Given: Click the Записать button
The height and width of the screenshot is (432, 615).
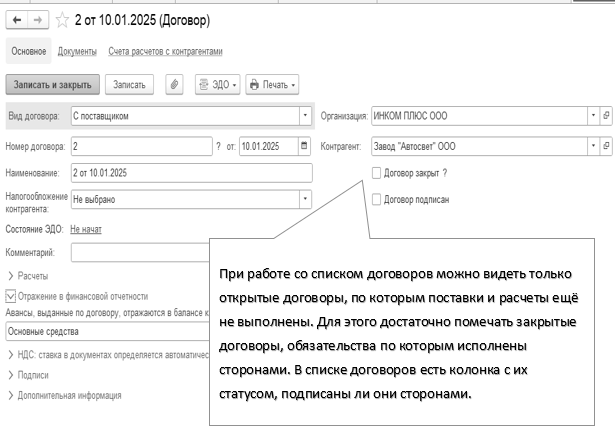Looking at the screenshot, I should point(129,84).
